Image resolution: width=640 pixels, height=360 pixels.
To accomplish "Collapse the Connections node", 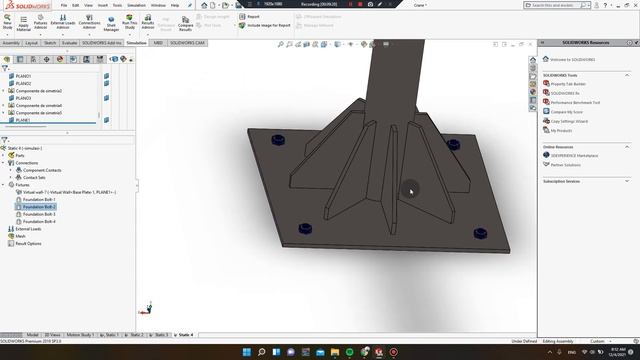I will [3, 163].
